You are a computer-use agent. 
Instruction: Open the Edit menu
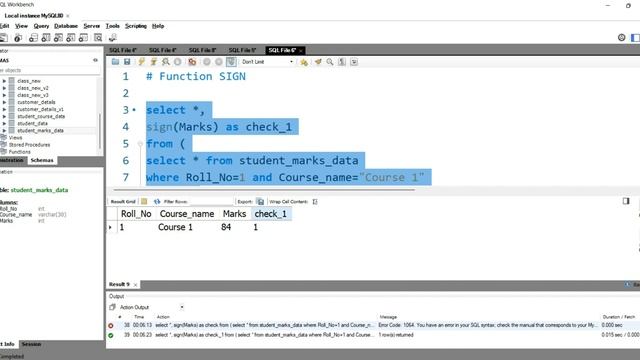[4, 26]
